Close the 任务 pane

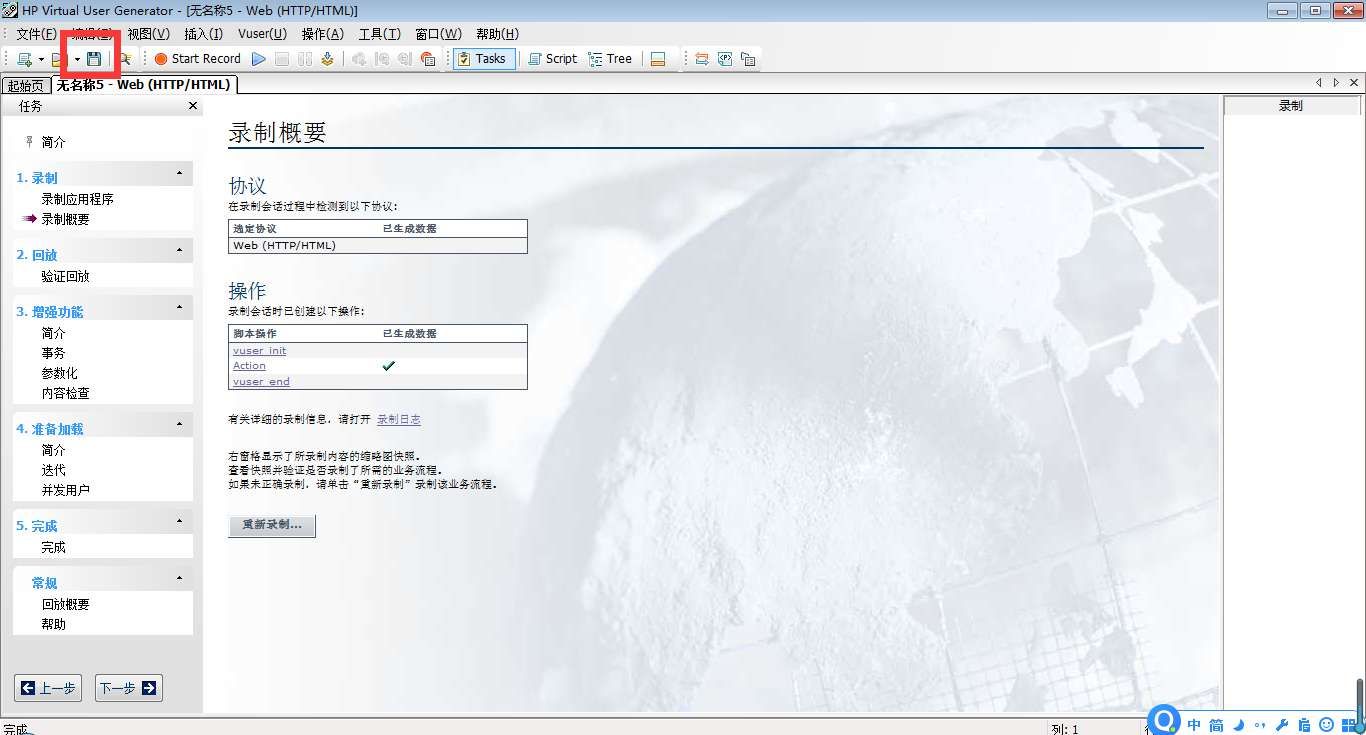click(193, 106)
